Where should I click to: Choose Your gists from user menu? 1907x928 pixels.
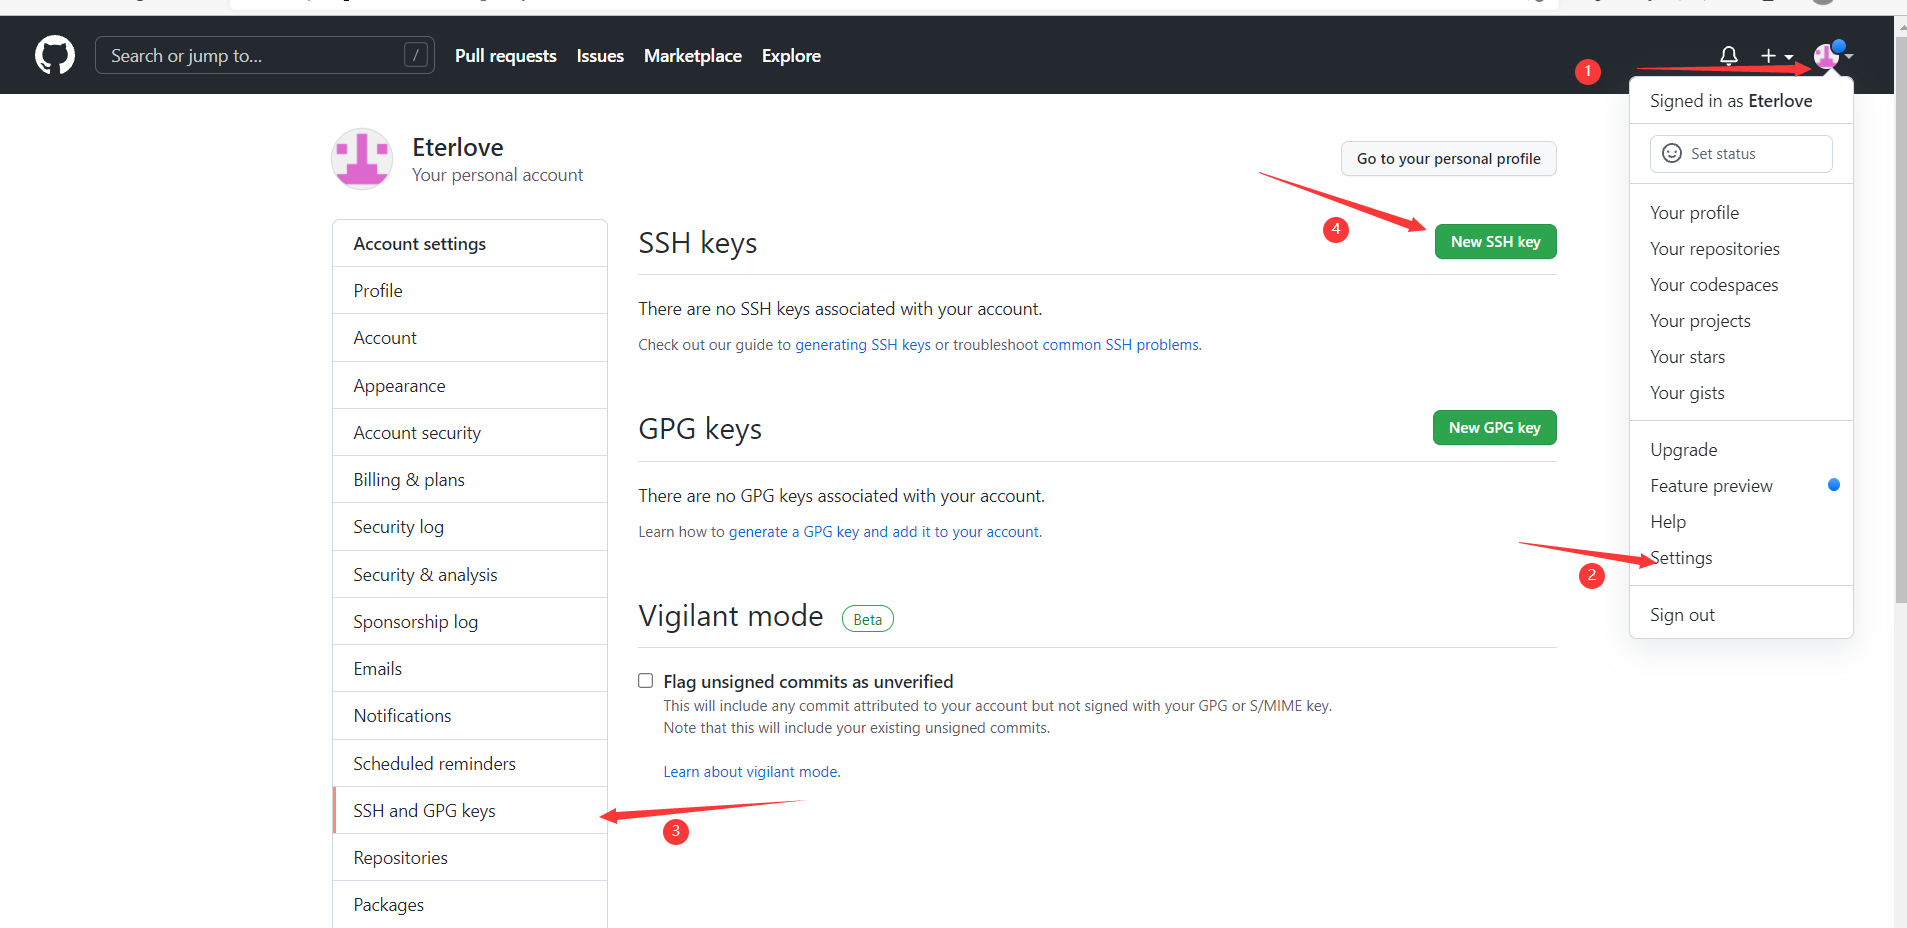point(1741,393)
